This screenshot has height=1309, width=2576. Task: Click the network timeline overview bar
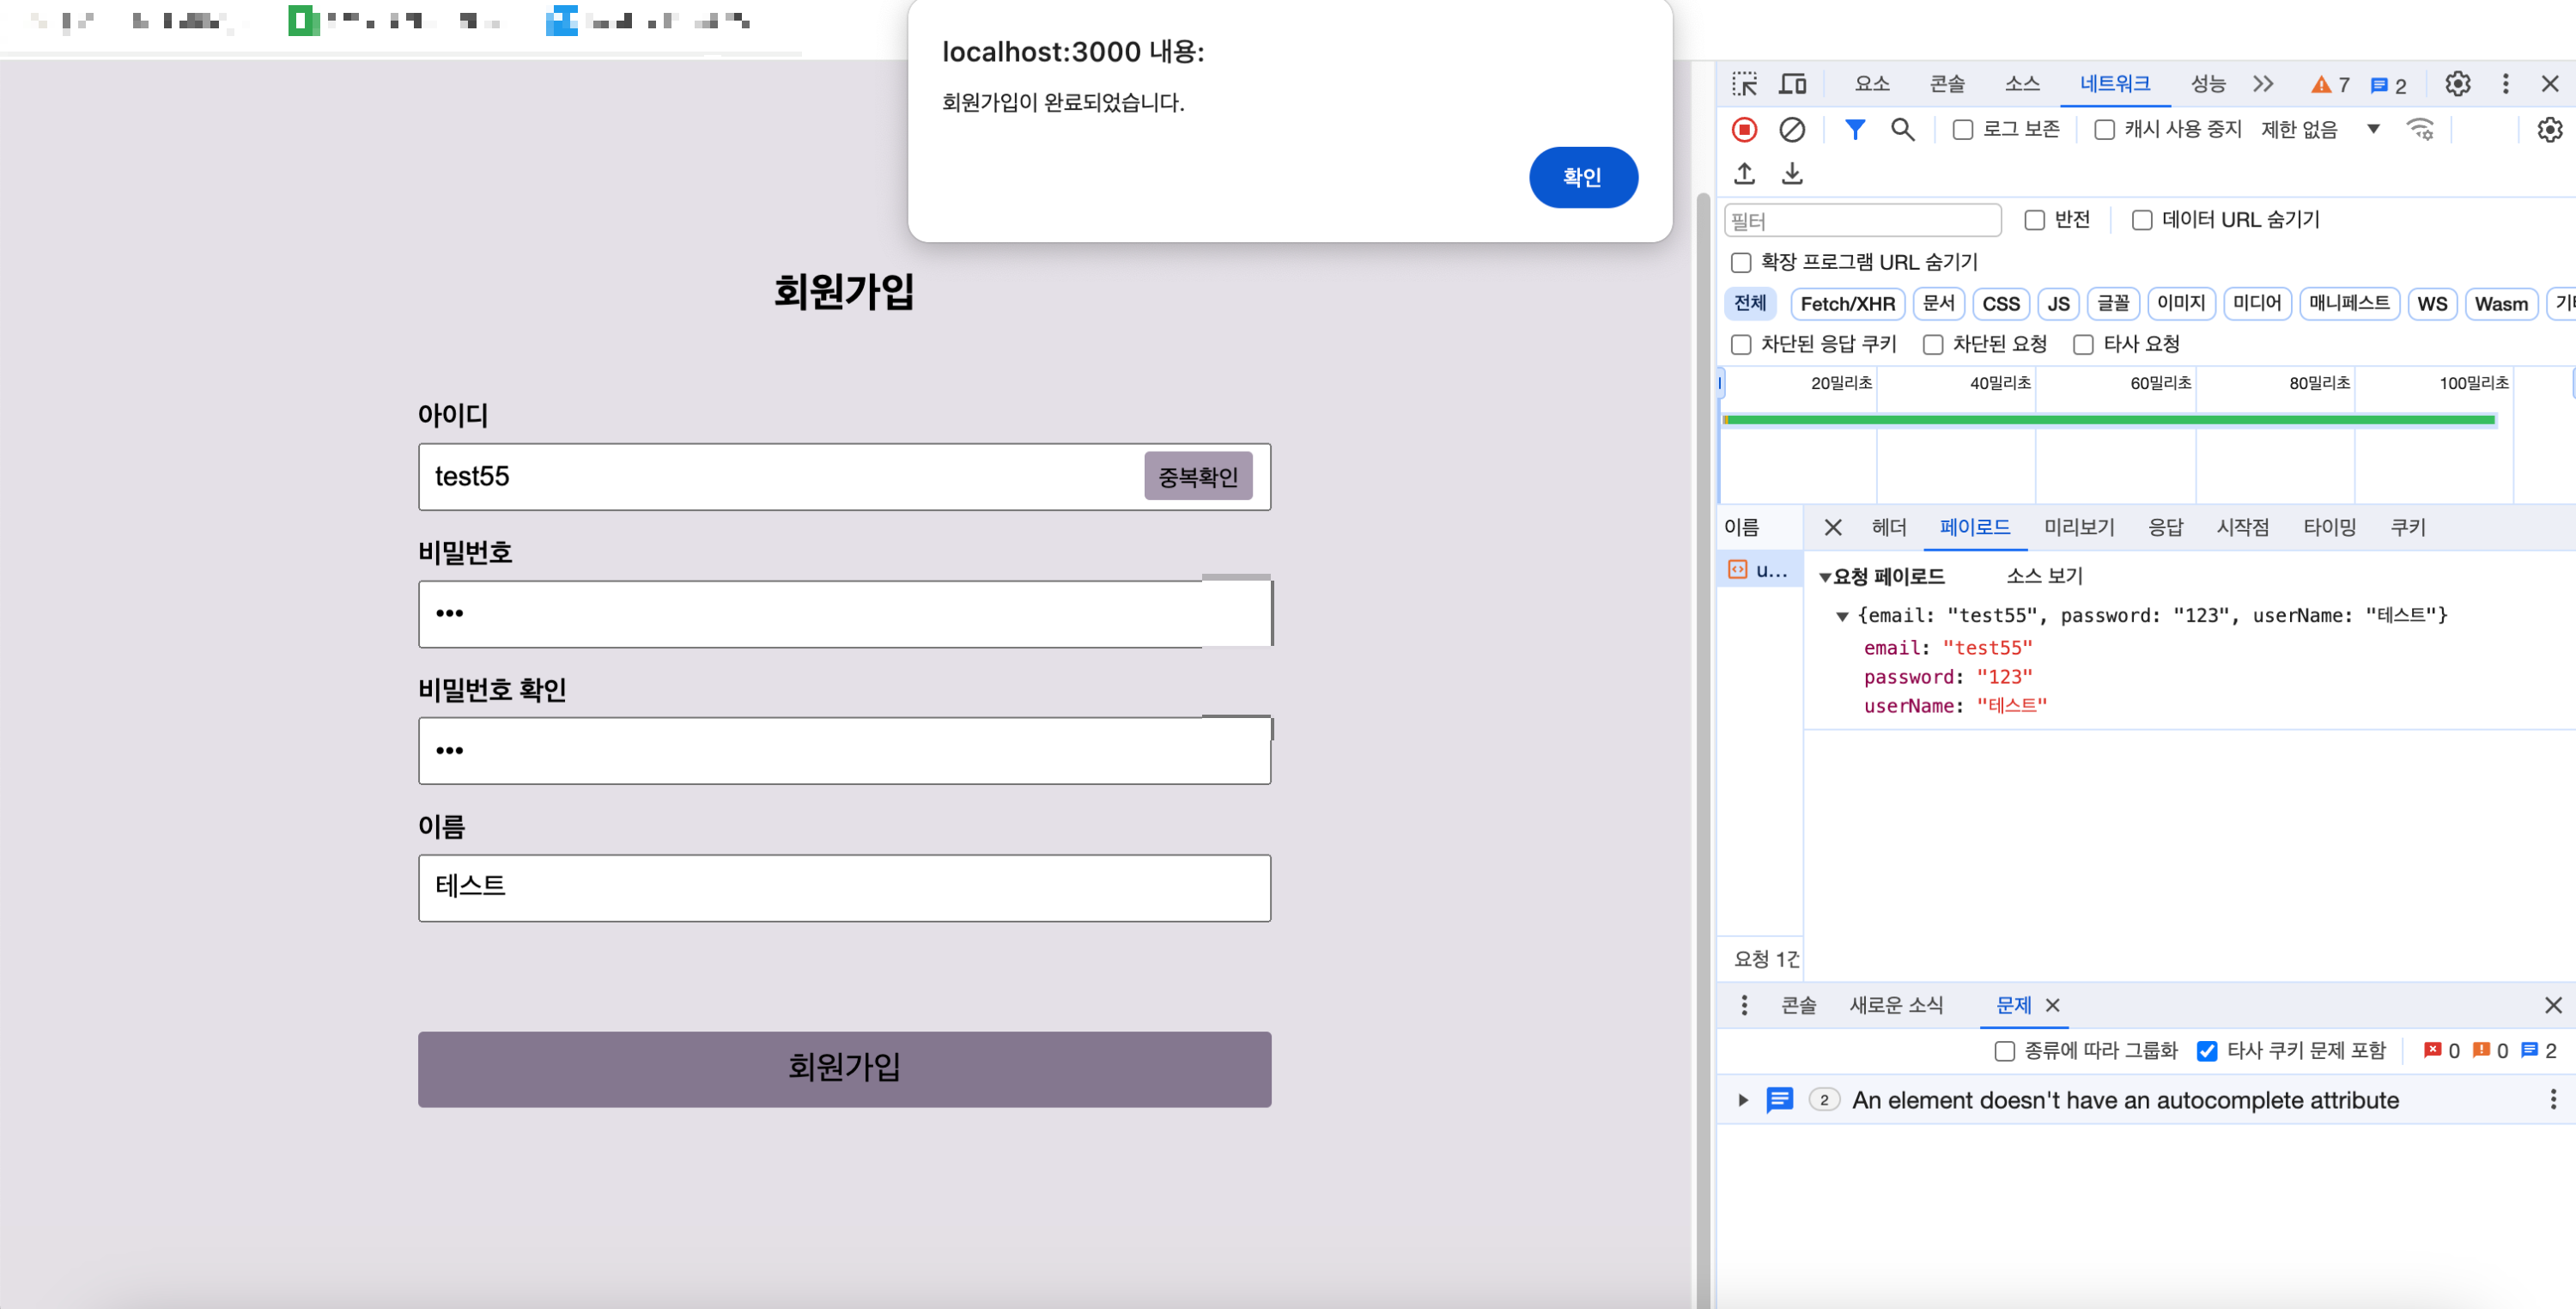tap(2108, 420)
